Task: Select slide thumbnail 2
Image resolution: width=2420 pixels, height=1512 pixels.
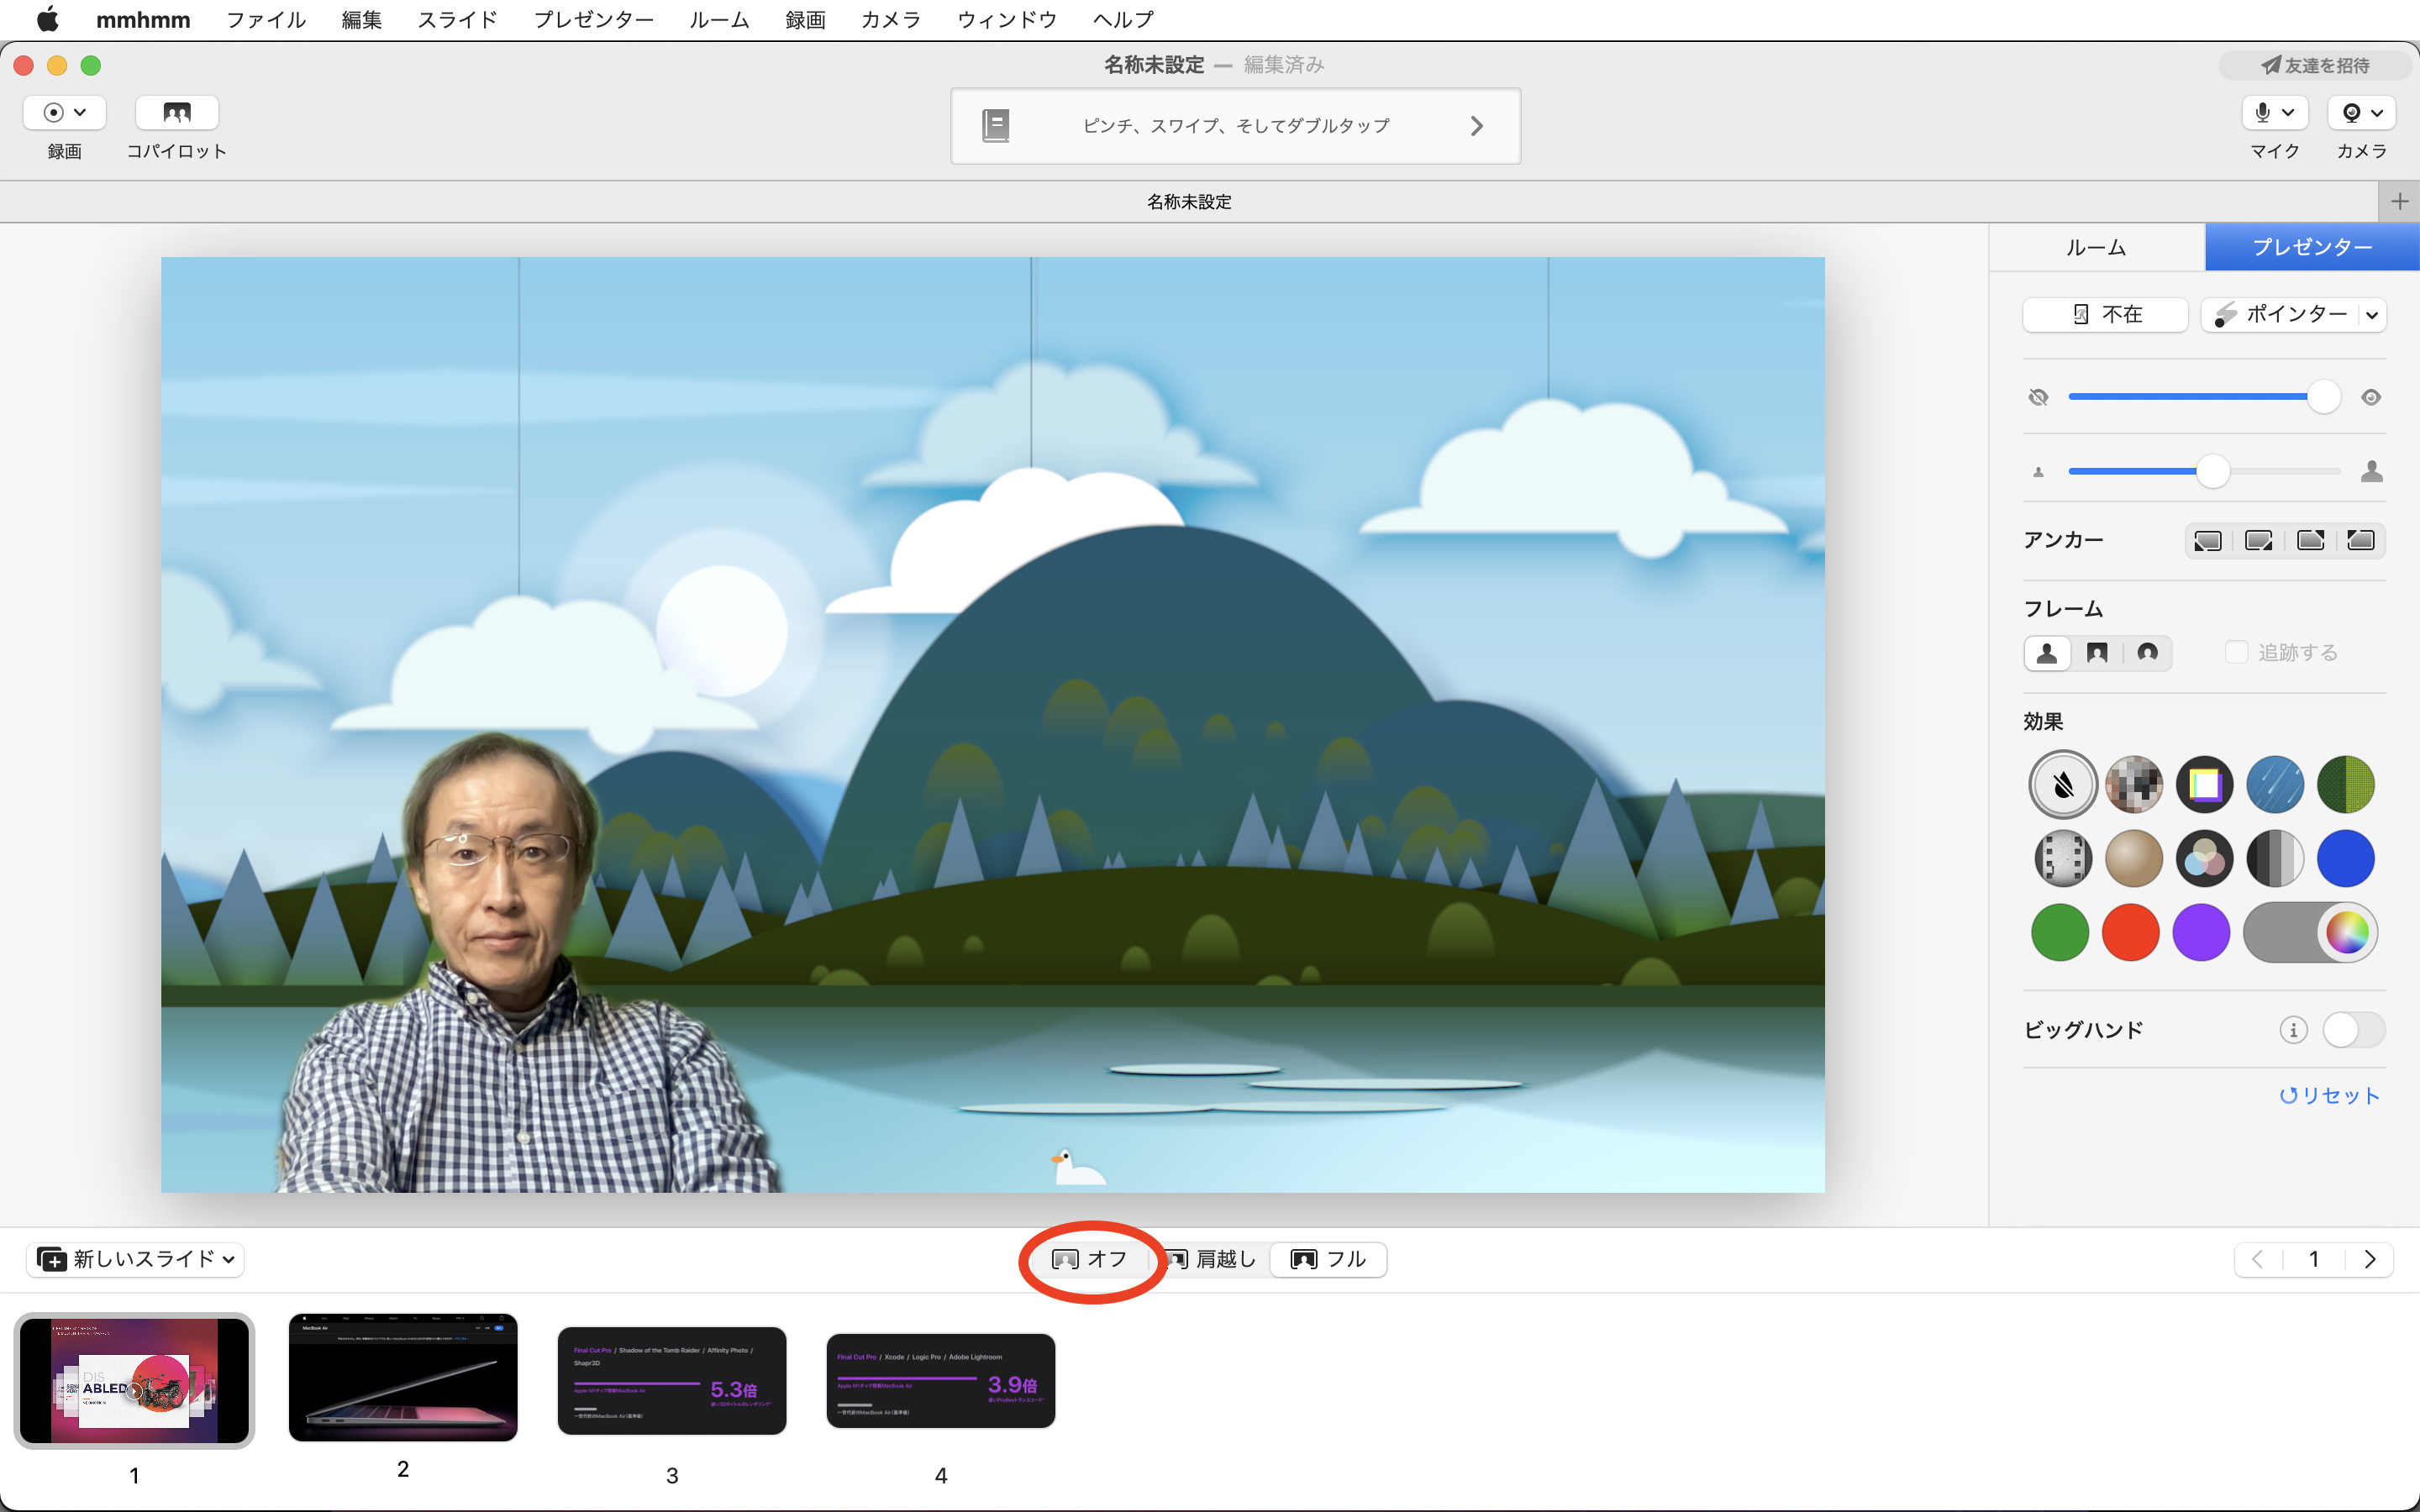Action: [403, 1377]
